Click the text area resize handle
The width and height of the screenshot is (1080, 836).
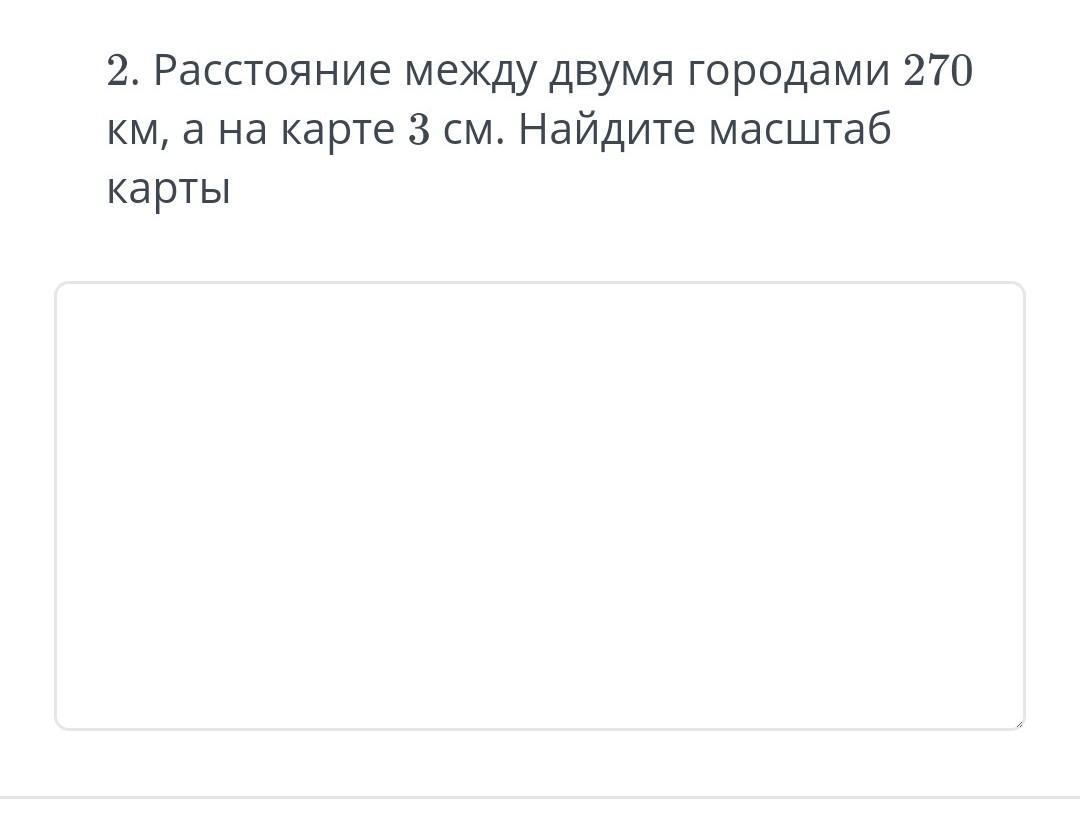click(1018, 722)
